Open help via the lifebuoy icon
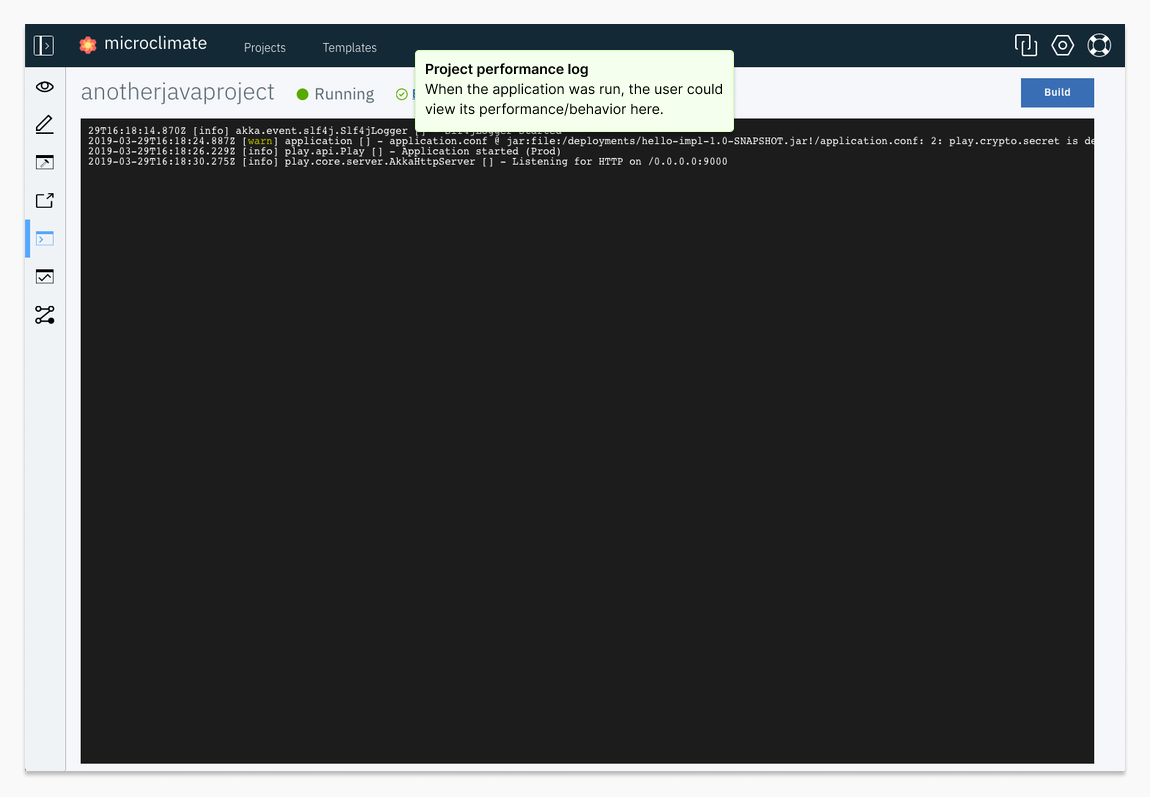Screen dimensions: 1150x797 (x=1099, y=45)
